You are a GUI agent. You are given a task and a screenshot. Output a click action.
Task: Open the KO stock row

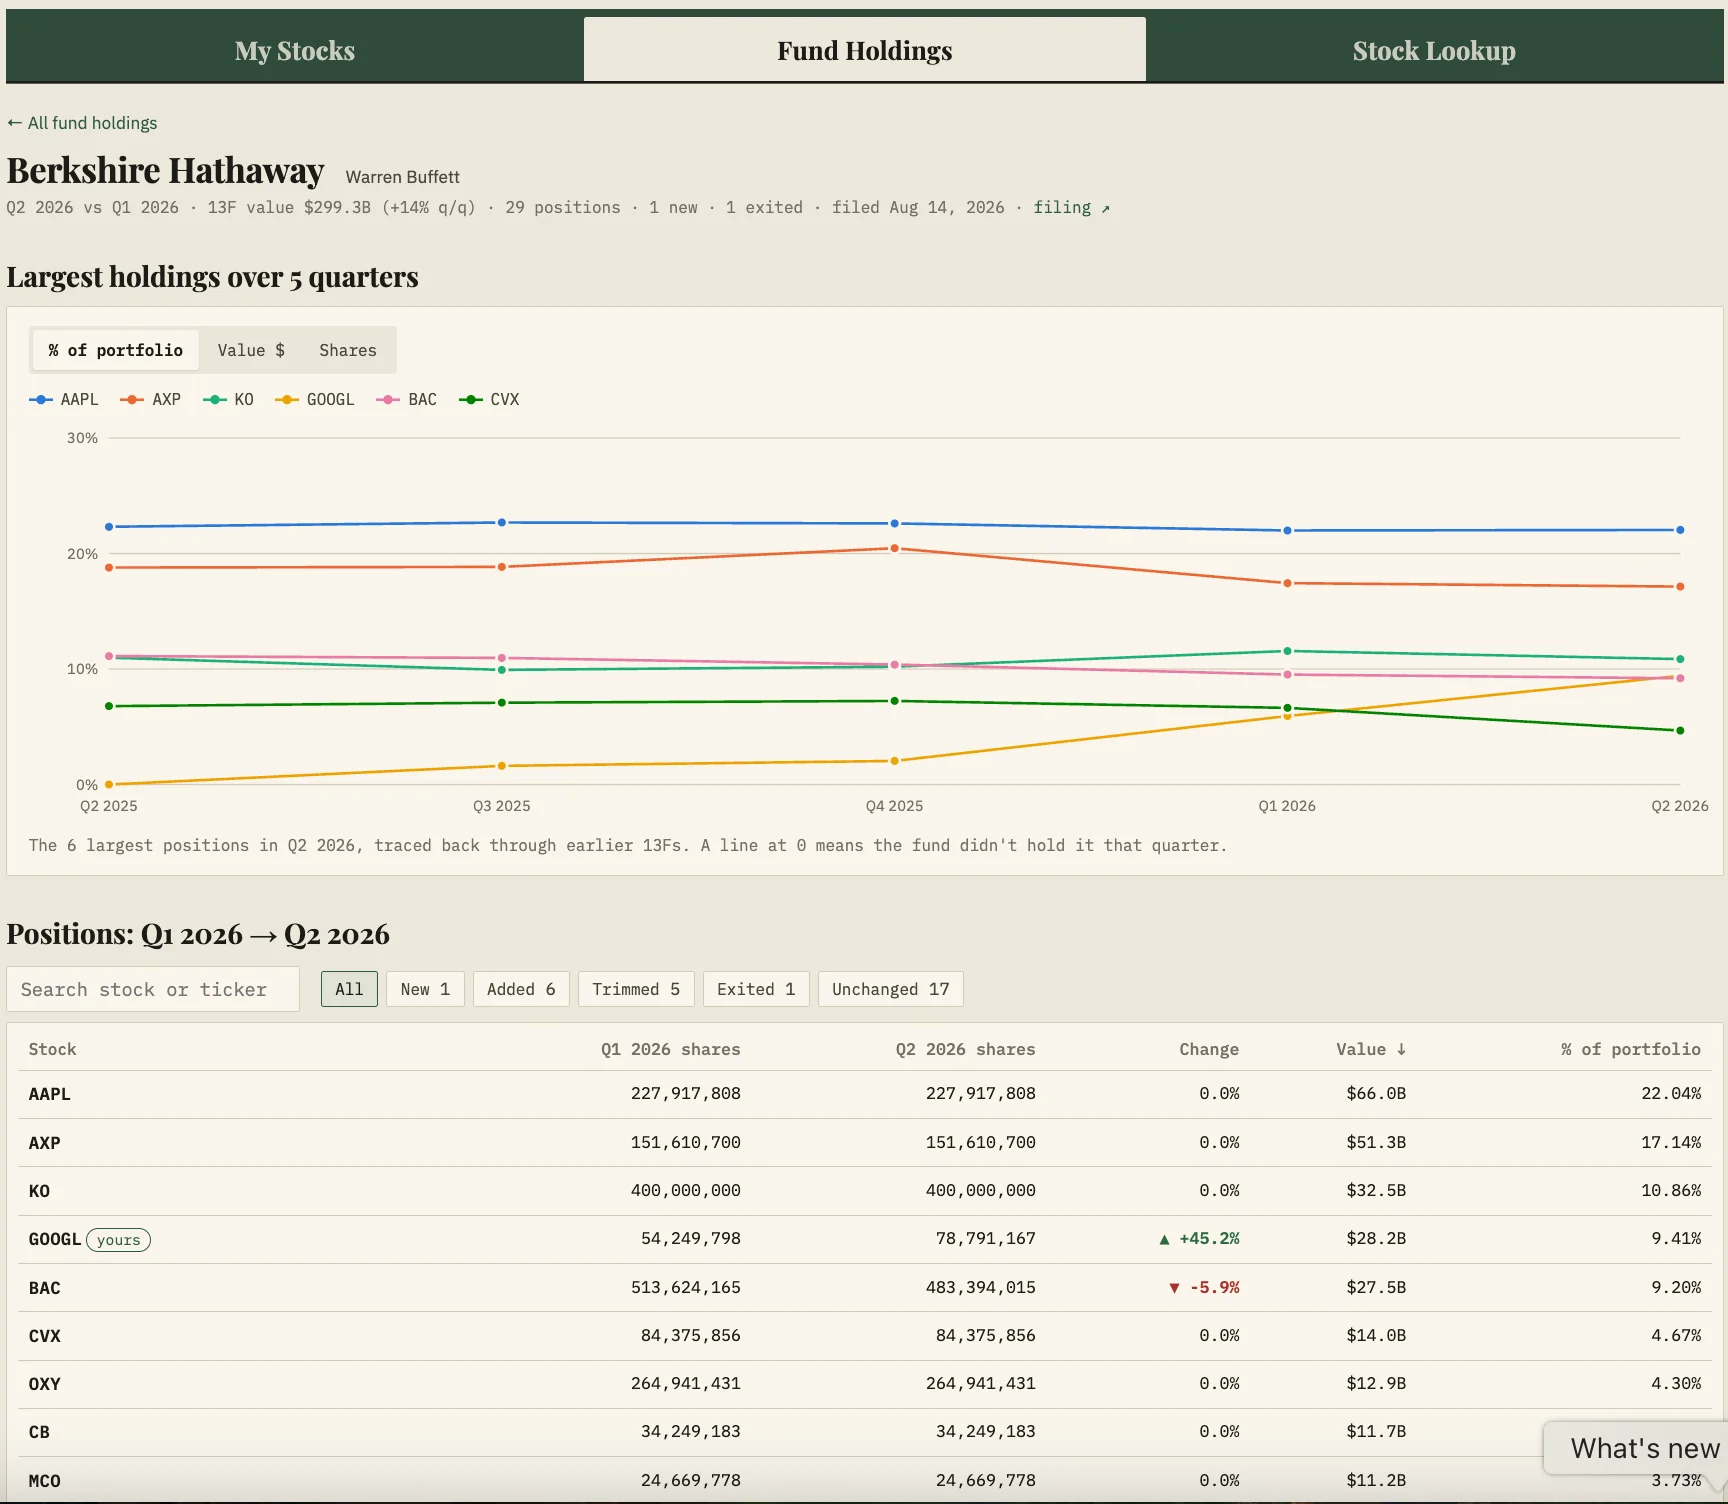(865, 1191)
